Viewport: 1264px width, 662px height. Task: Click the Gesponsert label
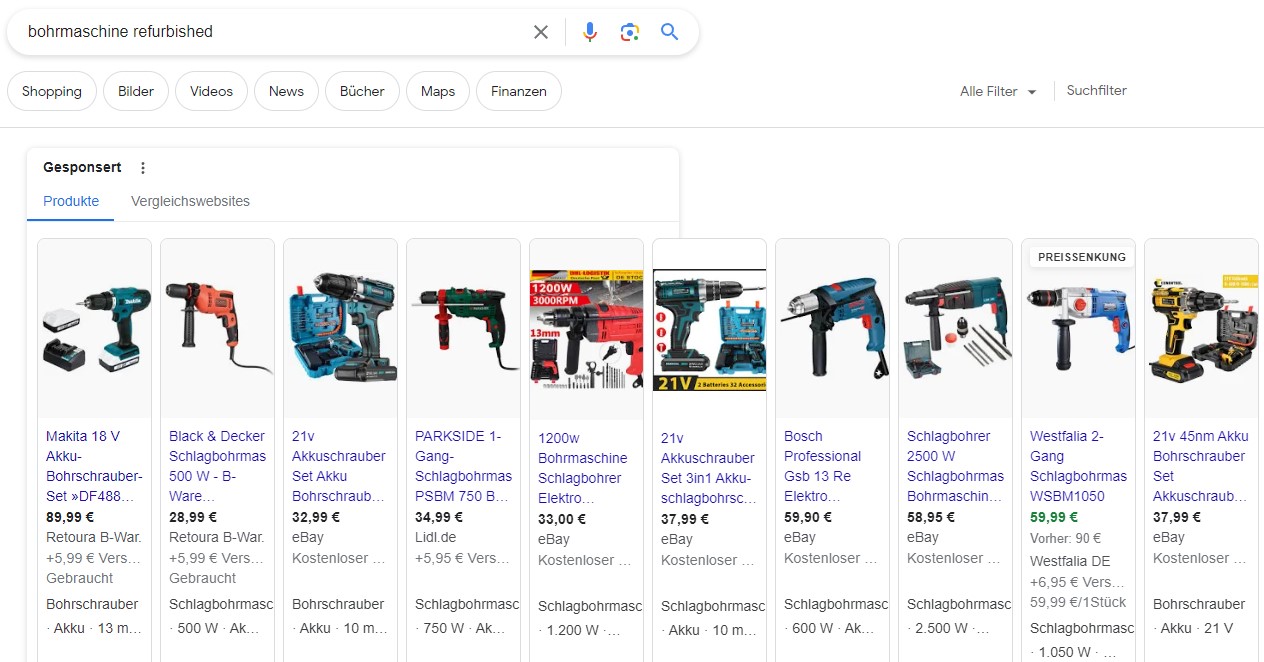coord(82,167)
